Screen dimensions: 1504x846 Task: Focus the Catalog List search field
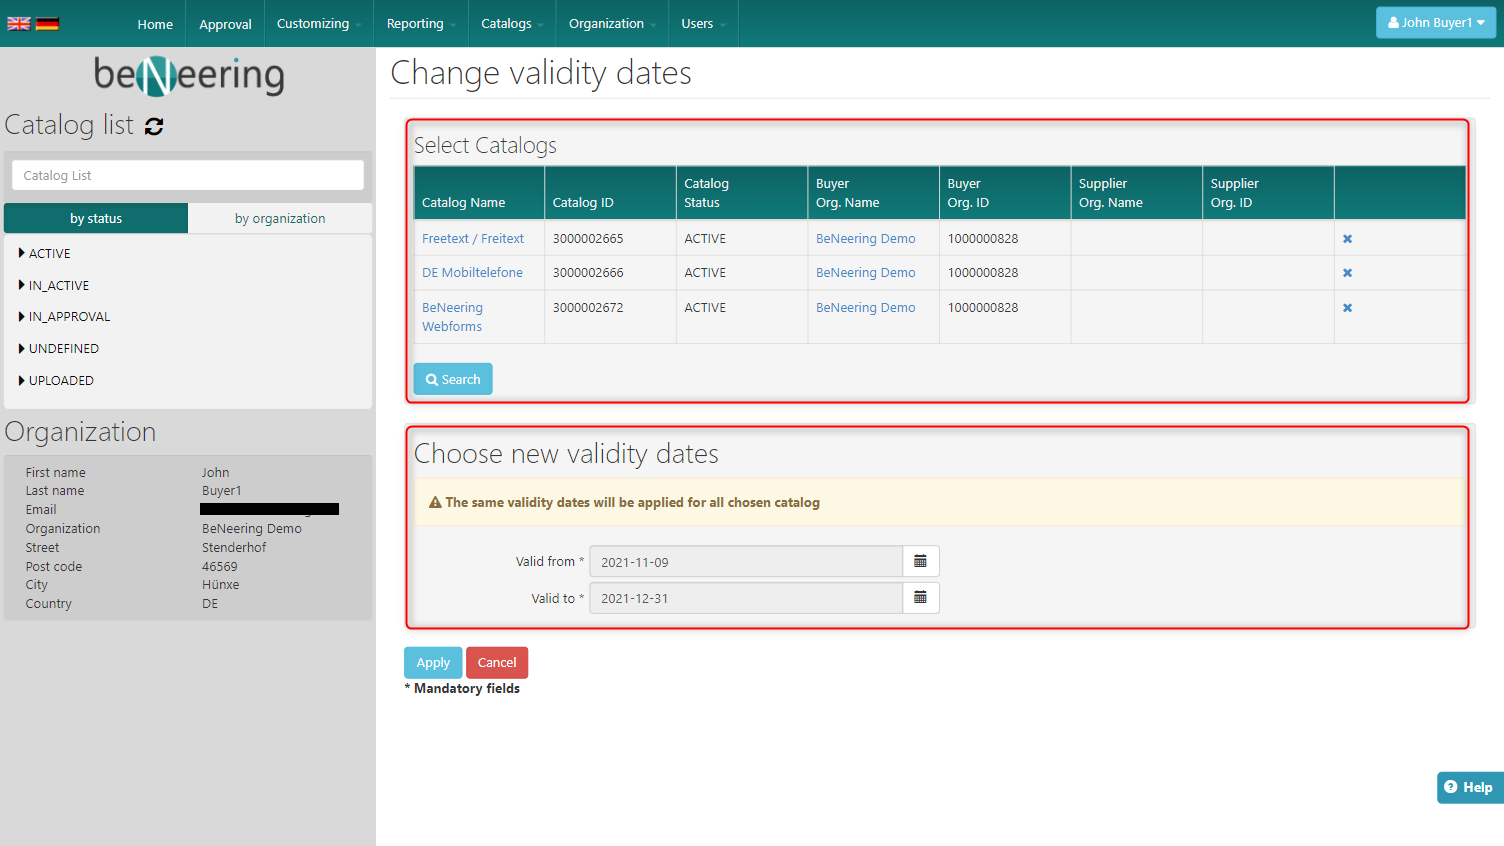(x=188, y=176)
